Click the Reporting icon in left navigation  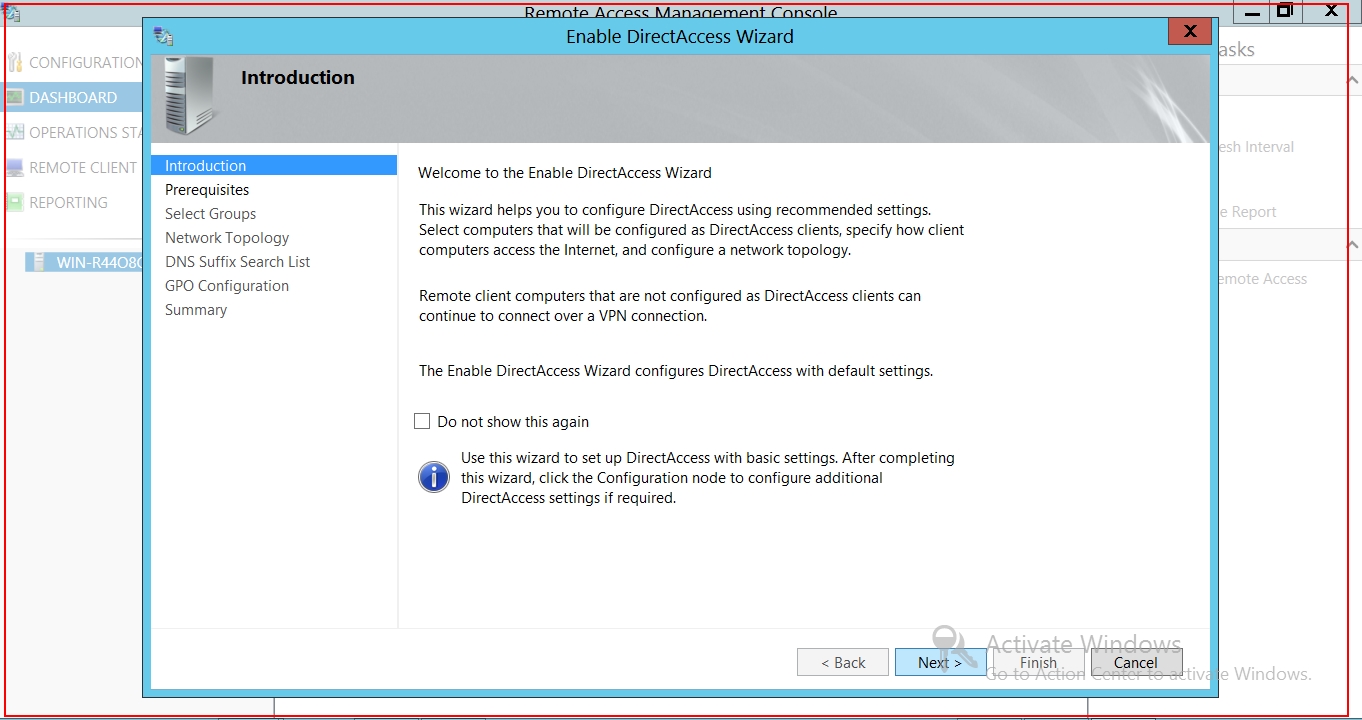(x=14, y=203)
